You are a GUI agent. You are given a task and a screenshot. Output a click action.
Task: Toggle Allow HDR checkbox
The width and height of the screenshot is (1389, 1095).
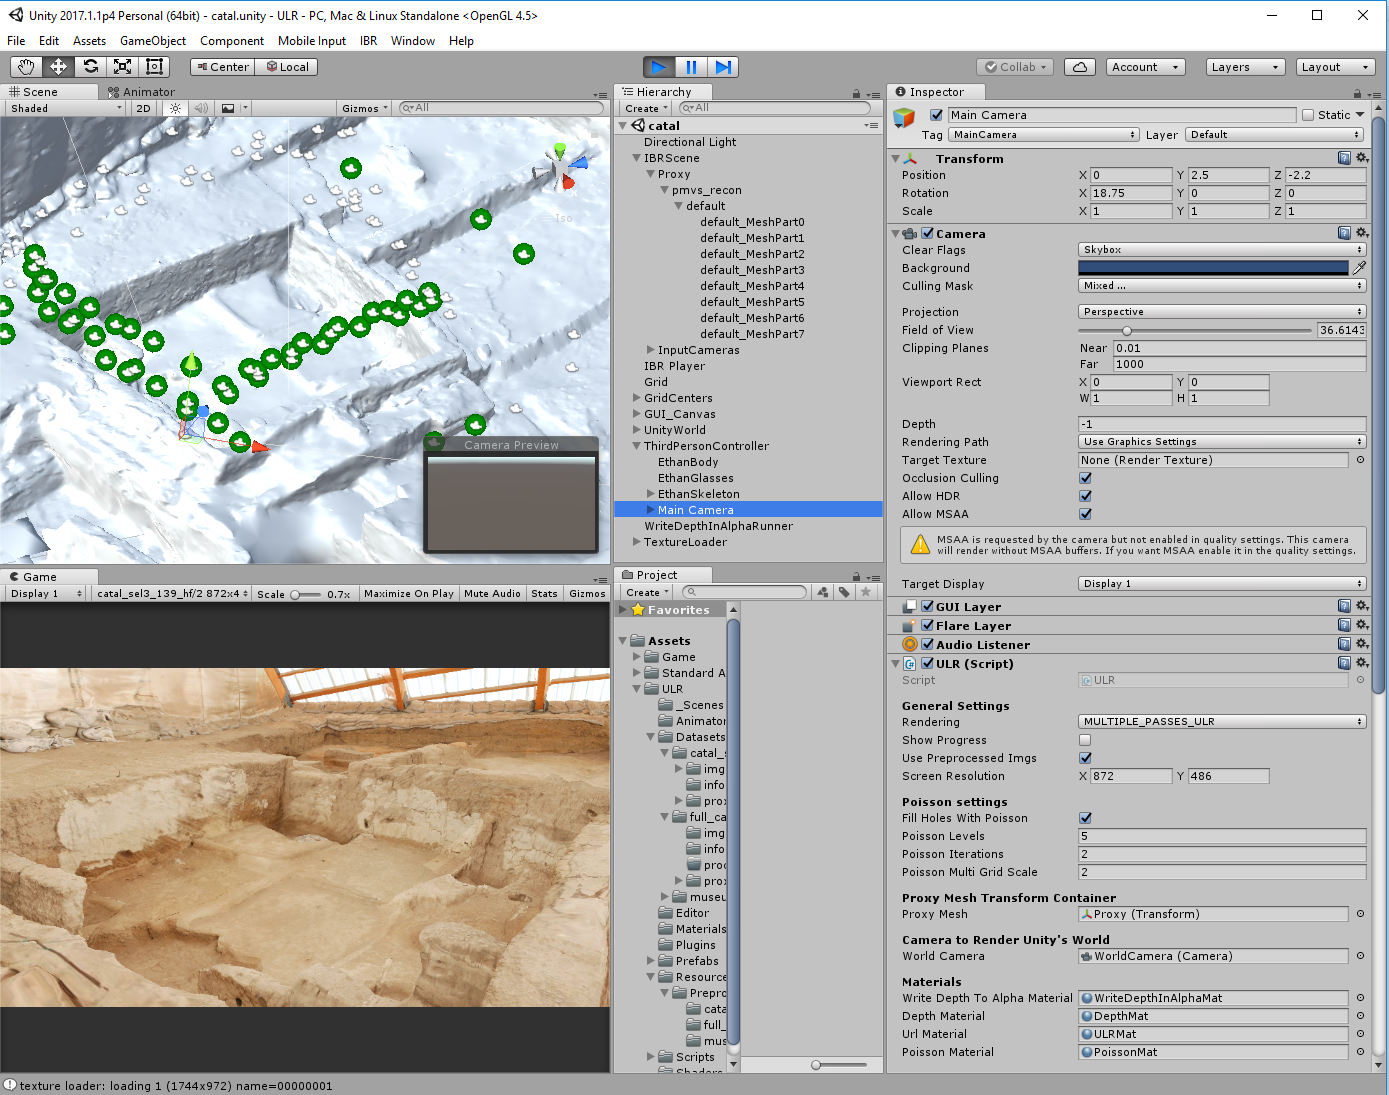[x=1085, y=496]
